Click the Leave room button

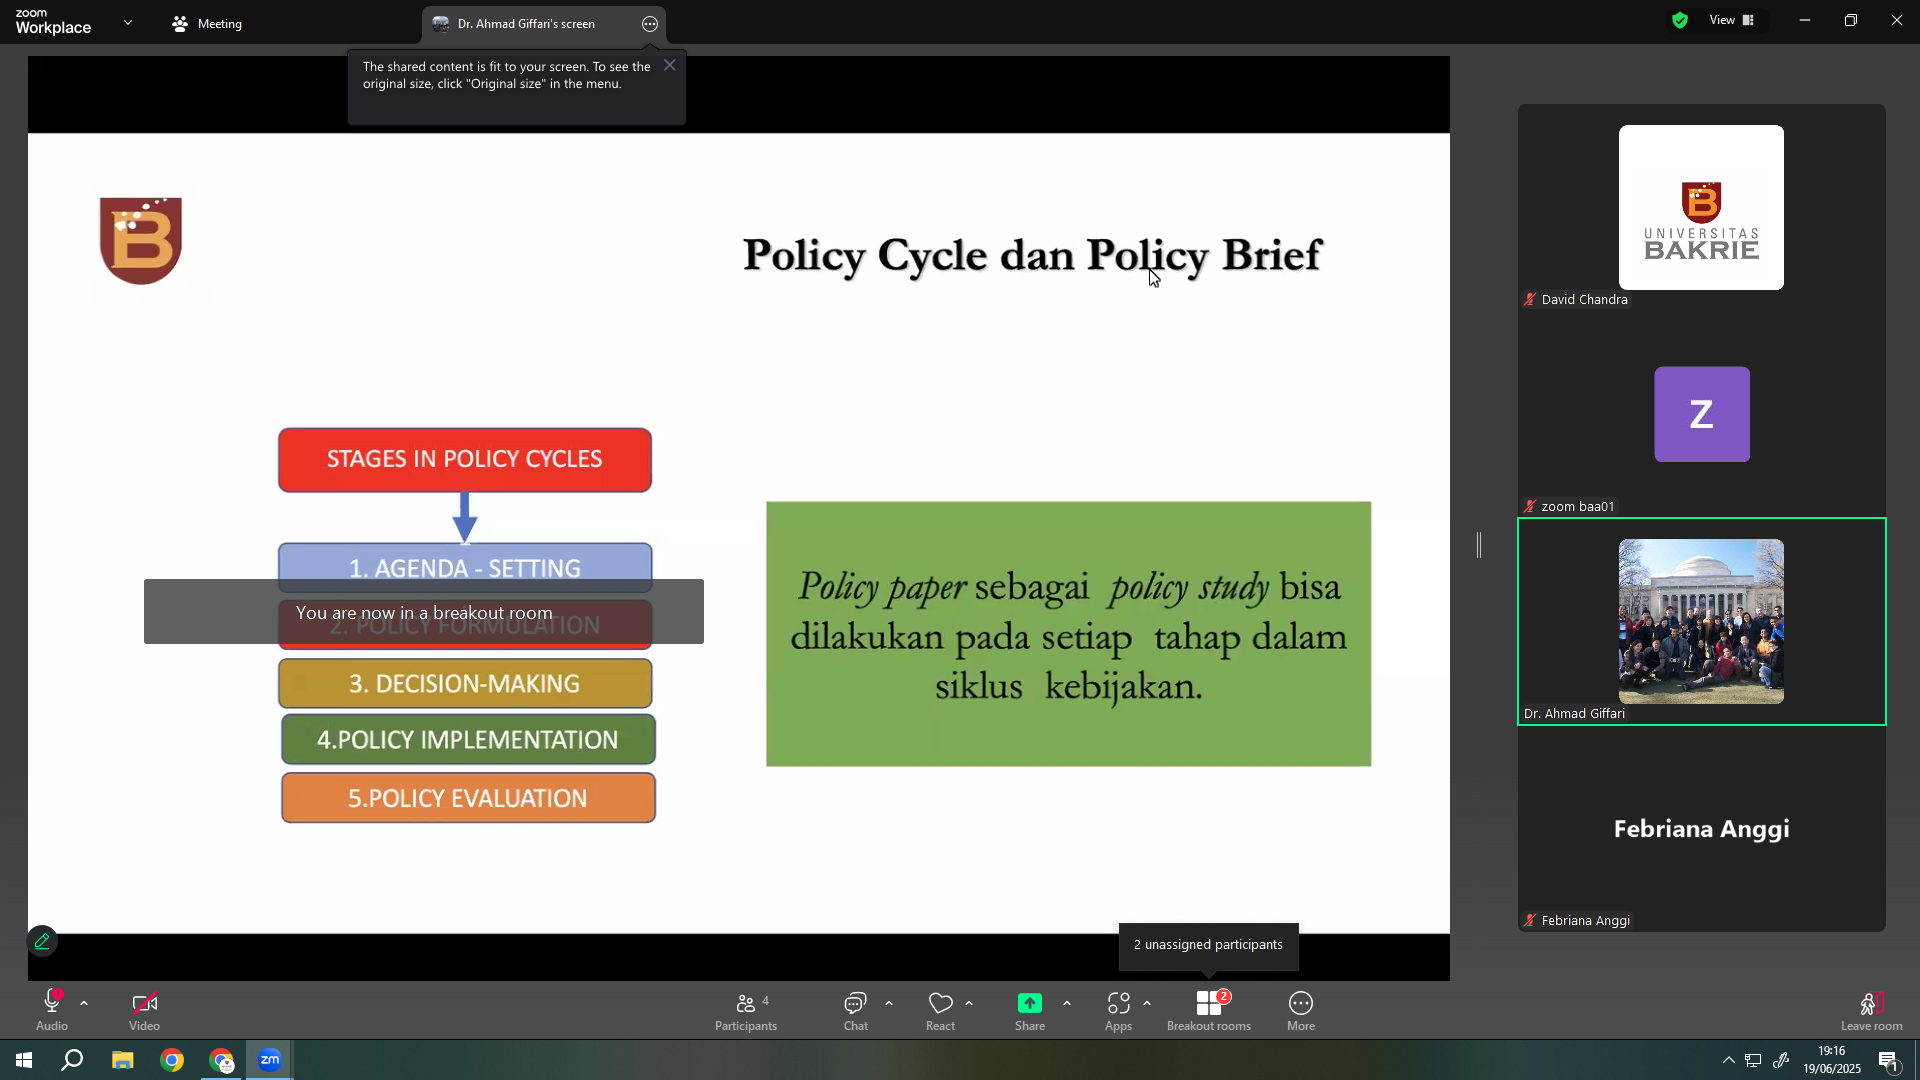pyautogui.click(x=1872, y=1010)
